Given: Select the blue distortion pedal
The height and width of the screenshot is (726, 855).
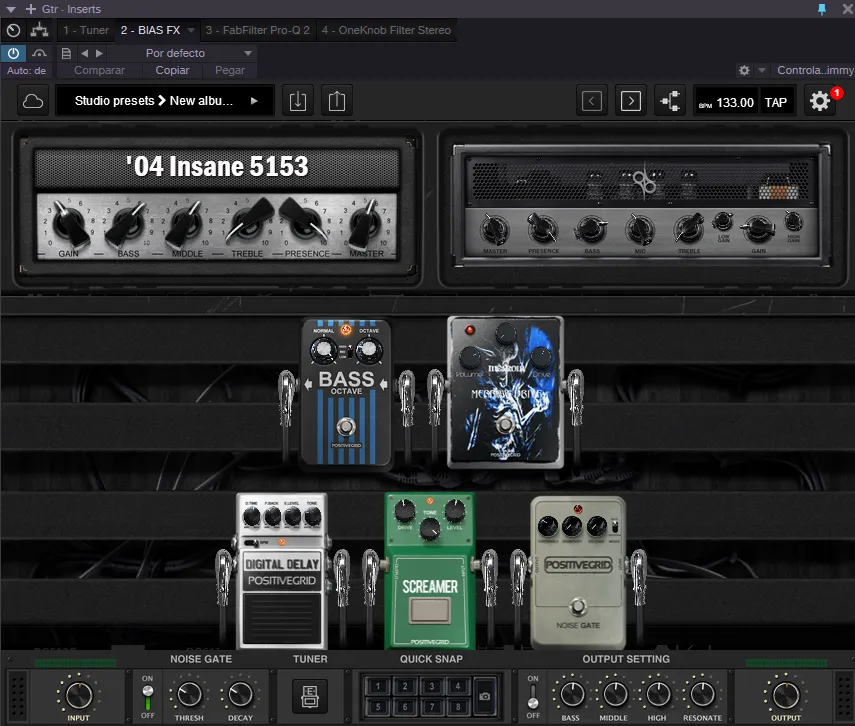Looking at the screenshot, I should pos(505,392).
